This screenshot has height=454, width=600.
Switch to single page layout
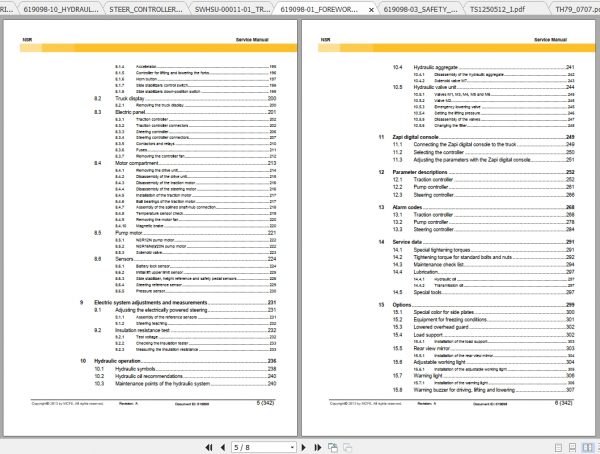tap(558, 447)
